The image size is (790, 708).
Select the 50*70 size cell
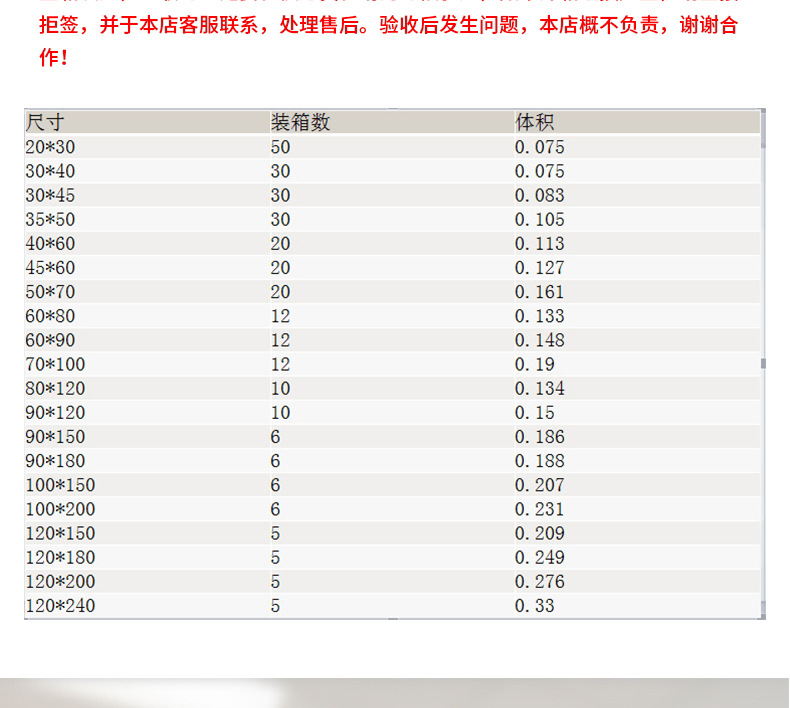(x=50, y=292)
